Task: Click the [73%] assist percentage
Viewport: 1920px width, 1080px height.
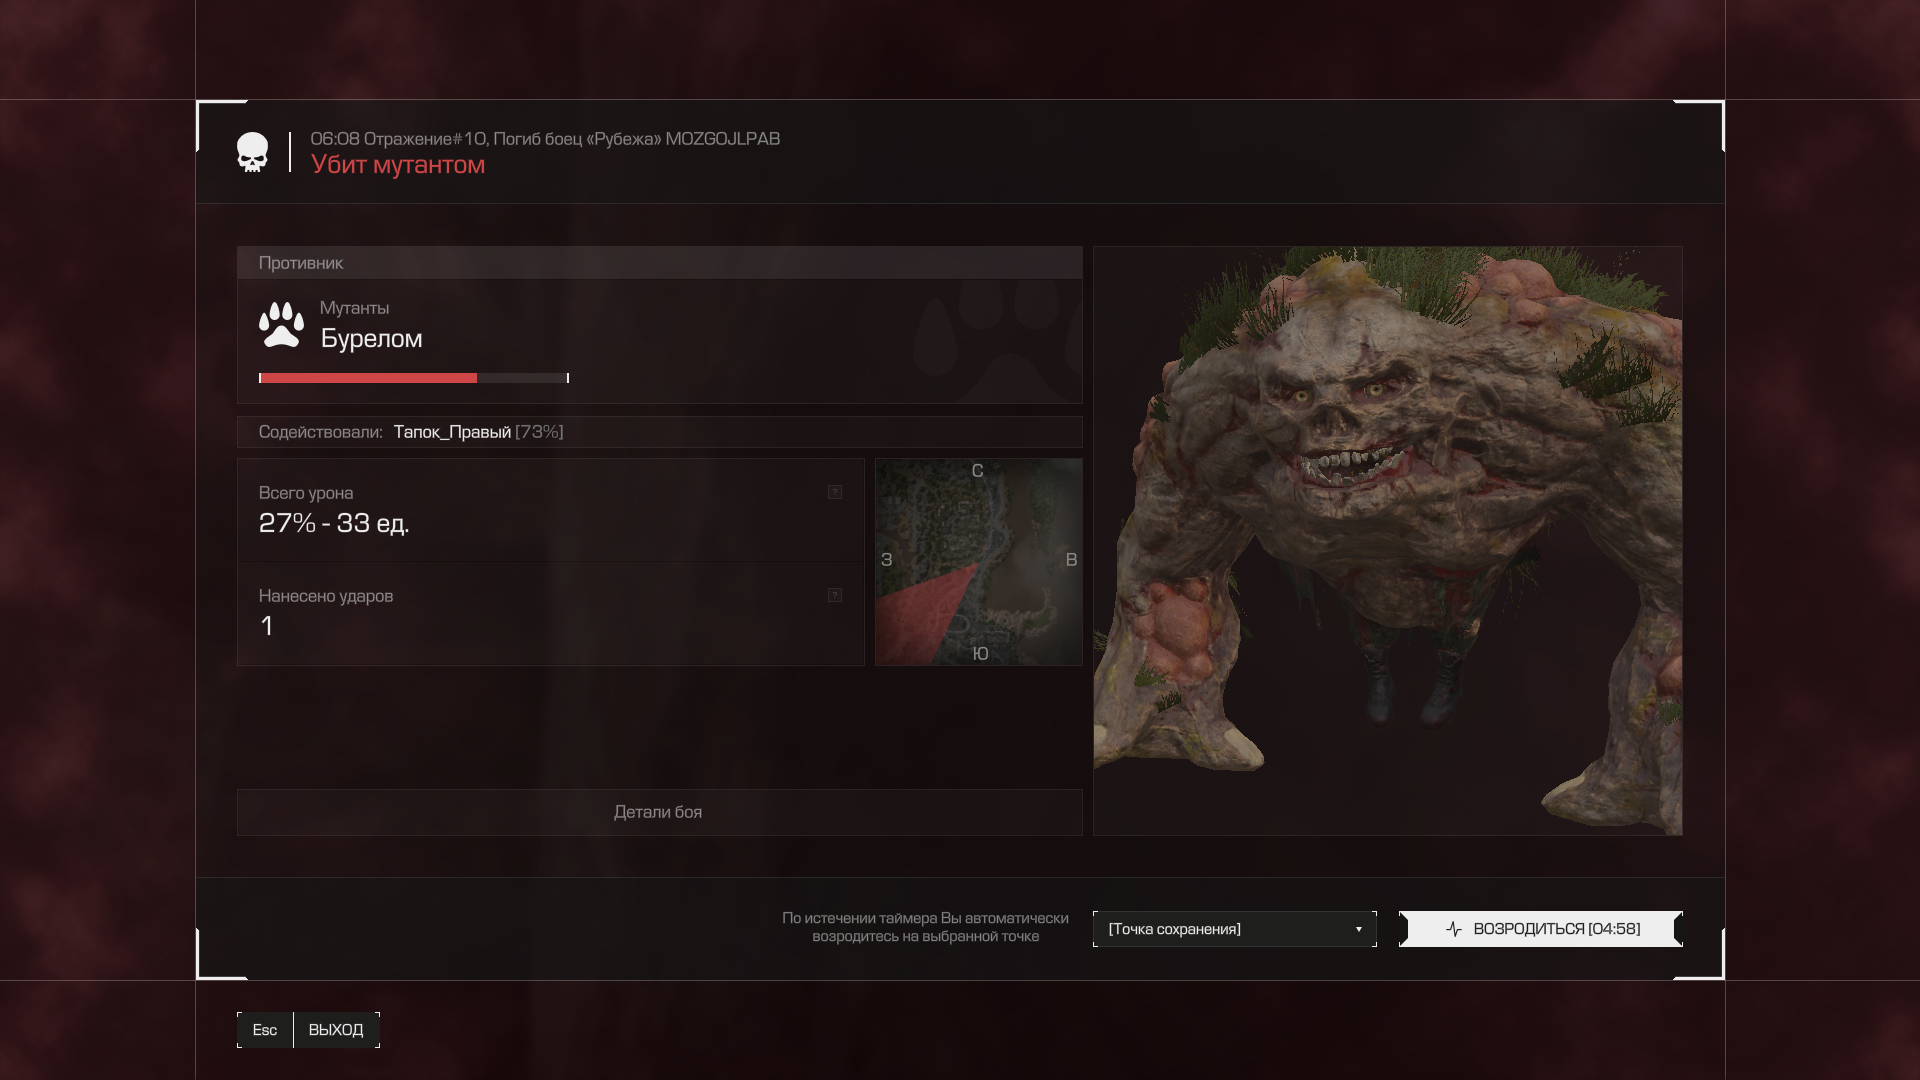Action: (539, 432)
